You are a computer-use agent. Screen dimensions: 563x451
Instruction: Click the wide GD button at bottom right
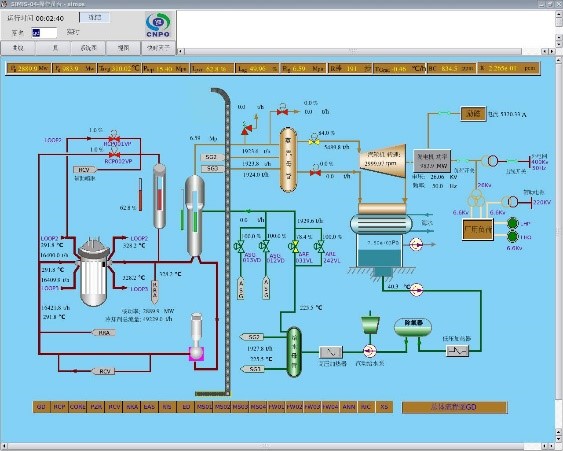pos(454,407)
